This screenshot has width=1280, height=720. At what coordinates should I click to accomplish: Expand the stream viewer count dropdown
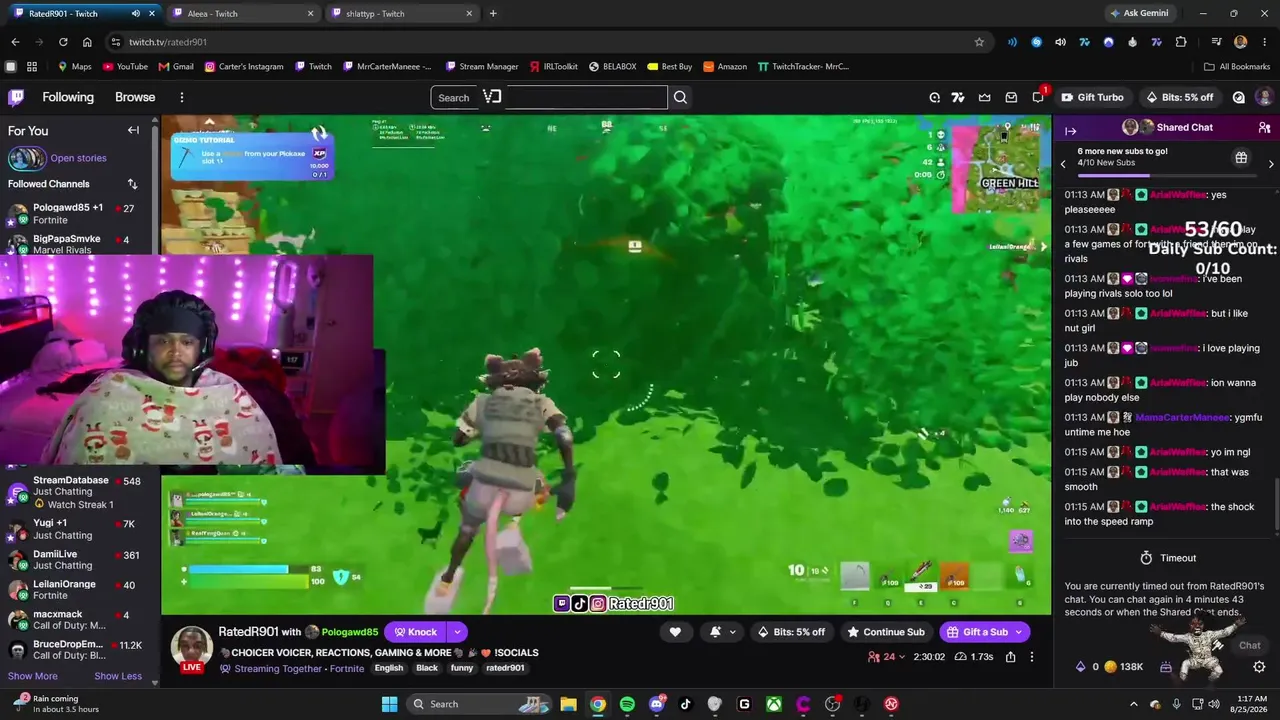[888, 657]
